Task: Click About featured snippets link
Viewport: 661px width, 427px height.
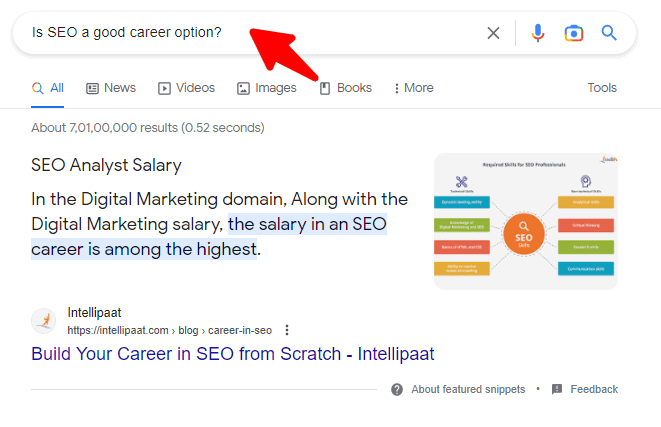Action: 469,389
